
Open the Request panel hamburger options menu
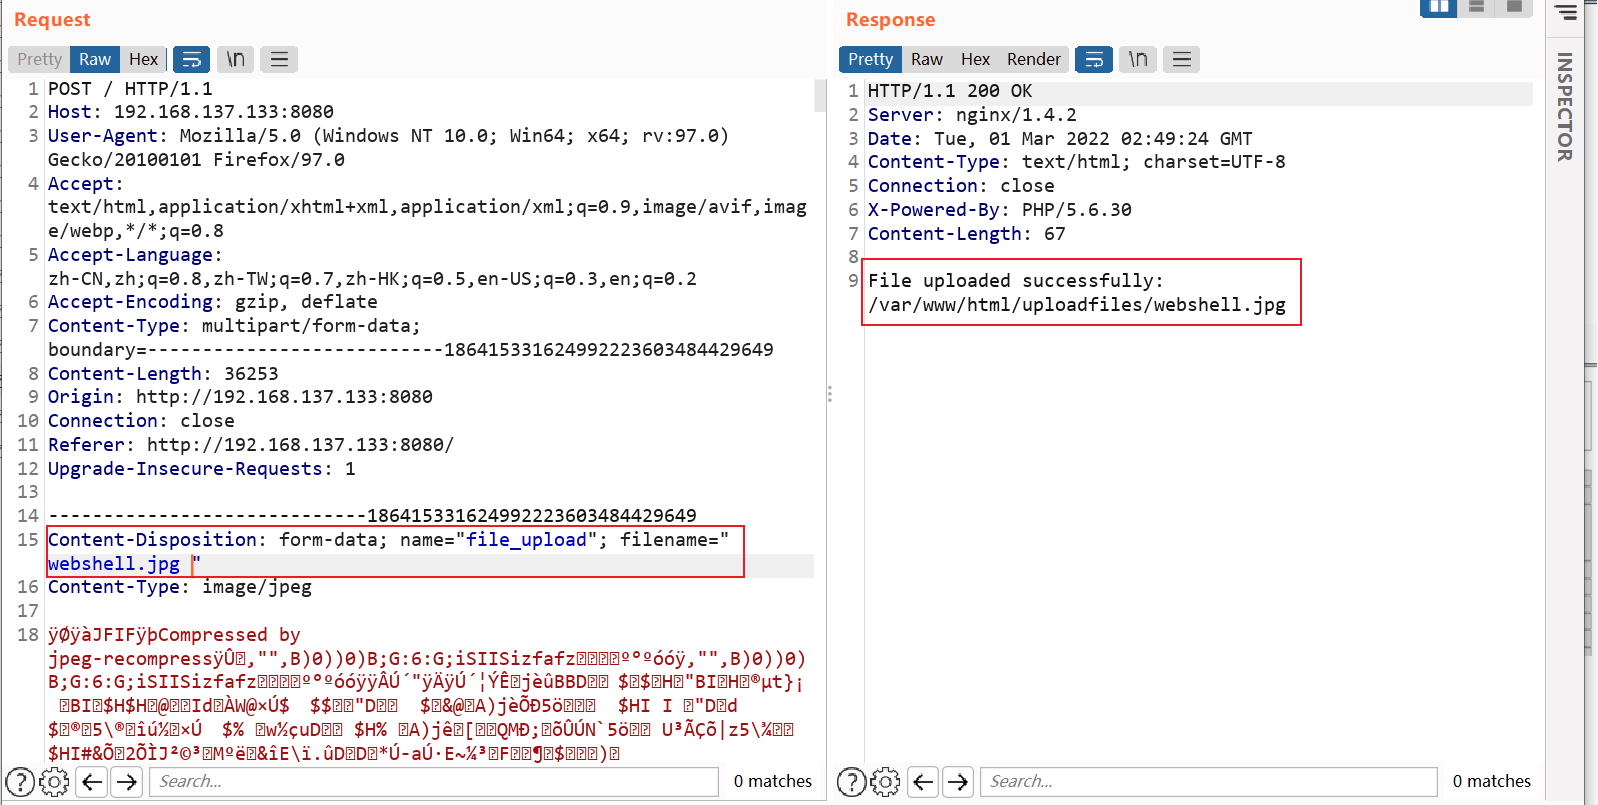pyautogui.click(x=279, y=59)
